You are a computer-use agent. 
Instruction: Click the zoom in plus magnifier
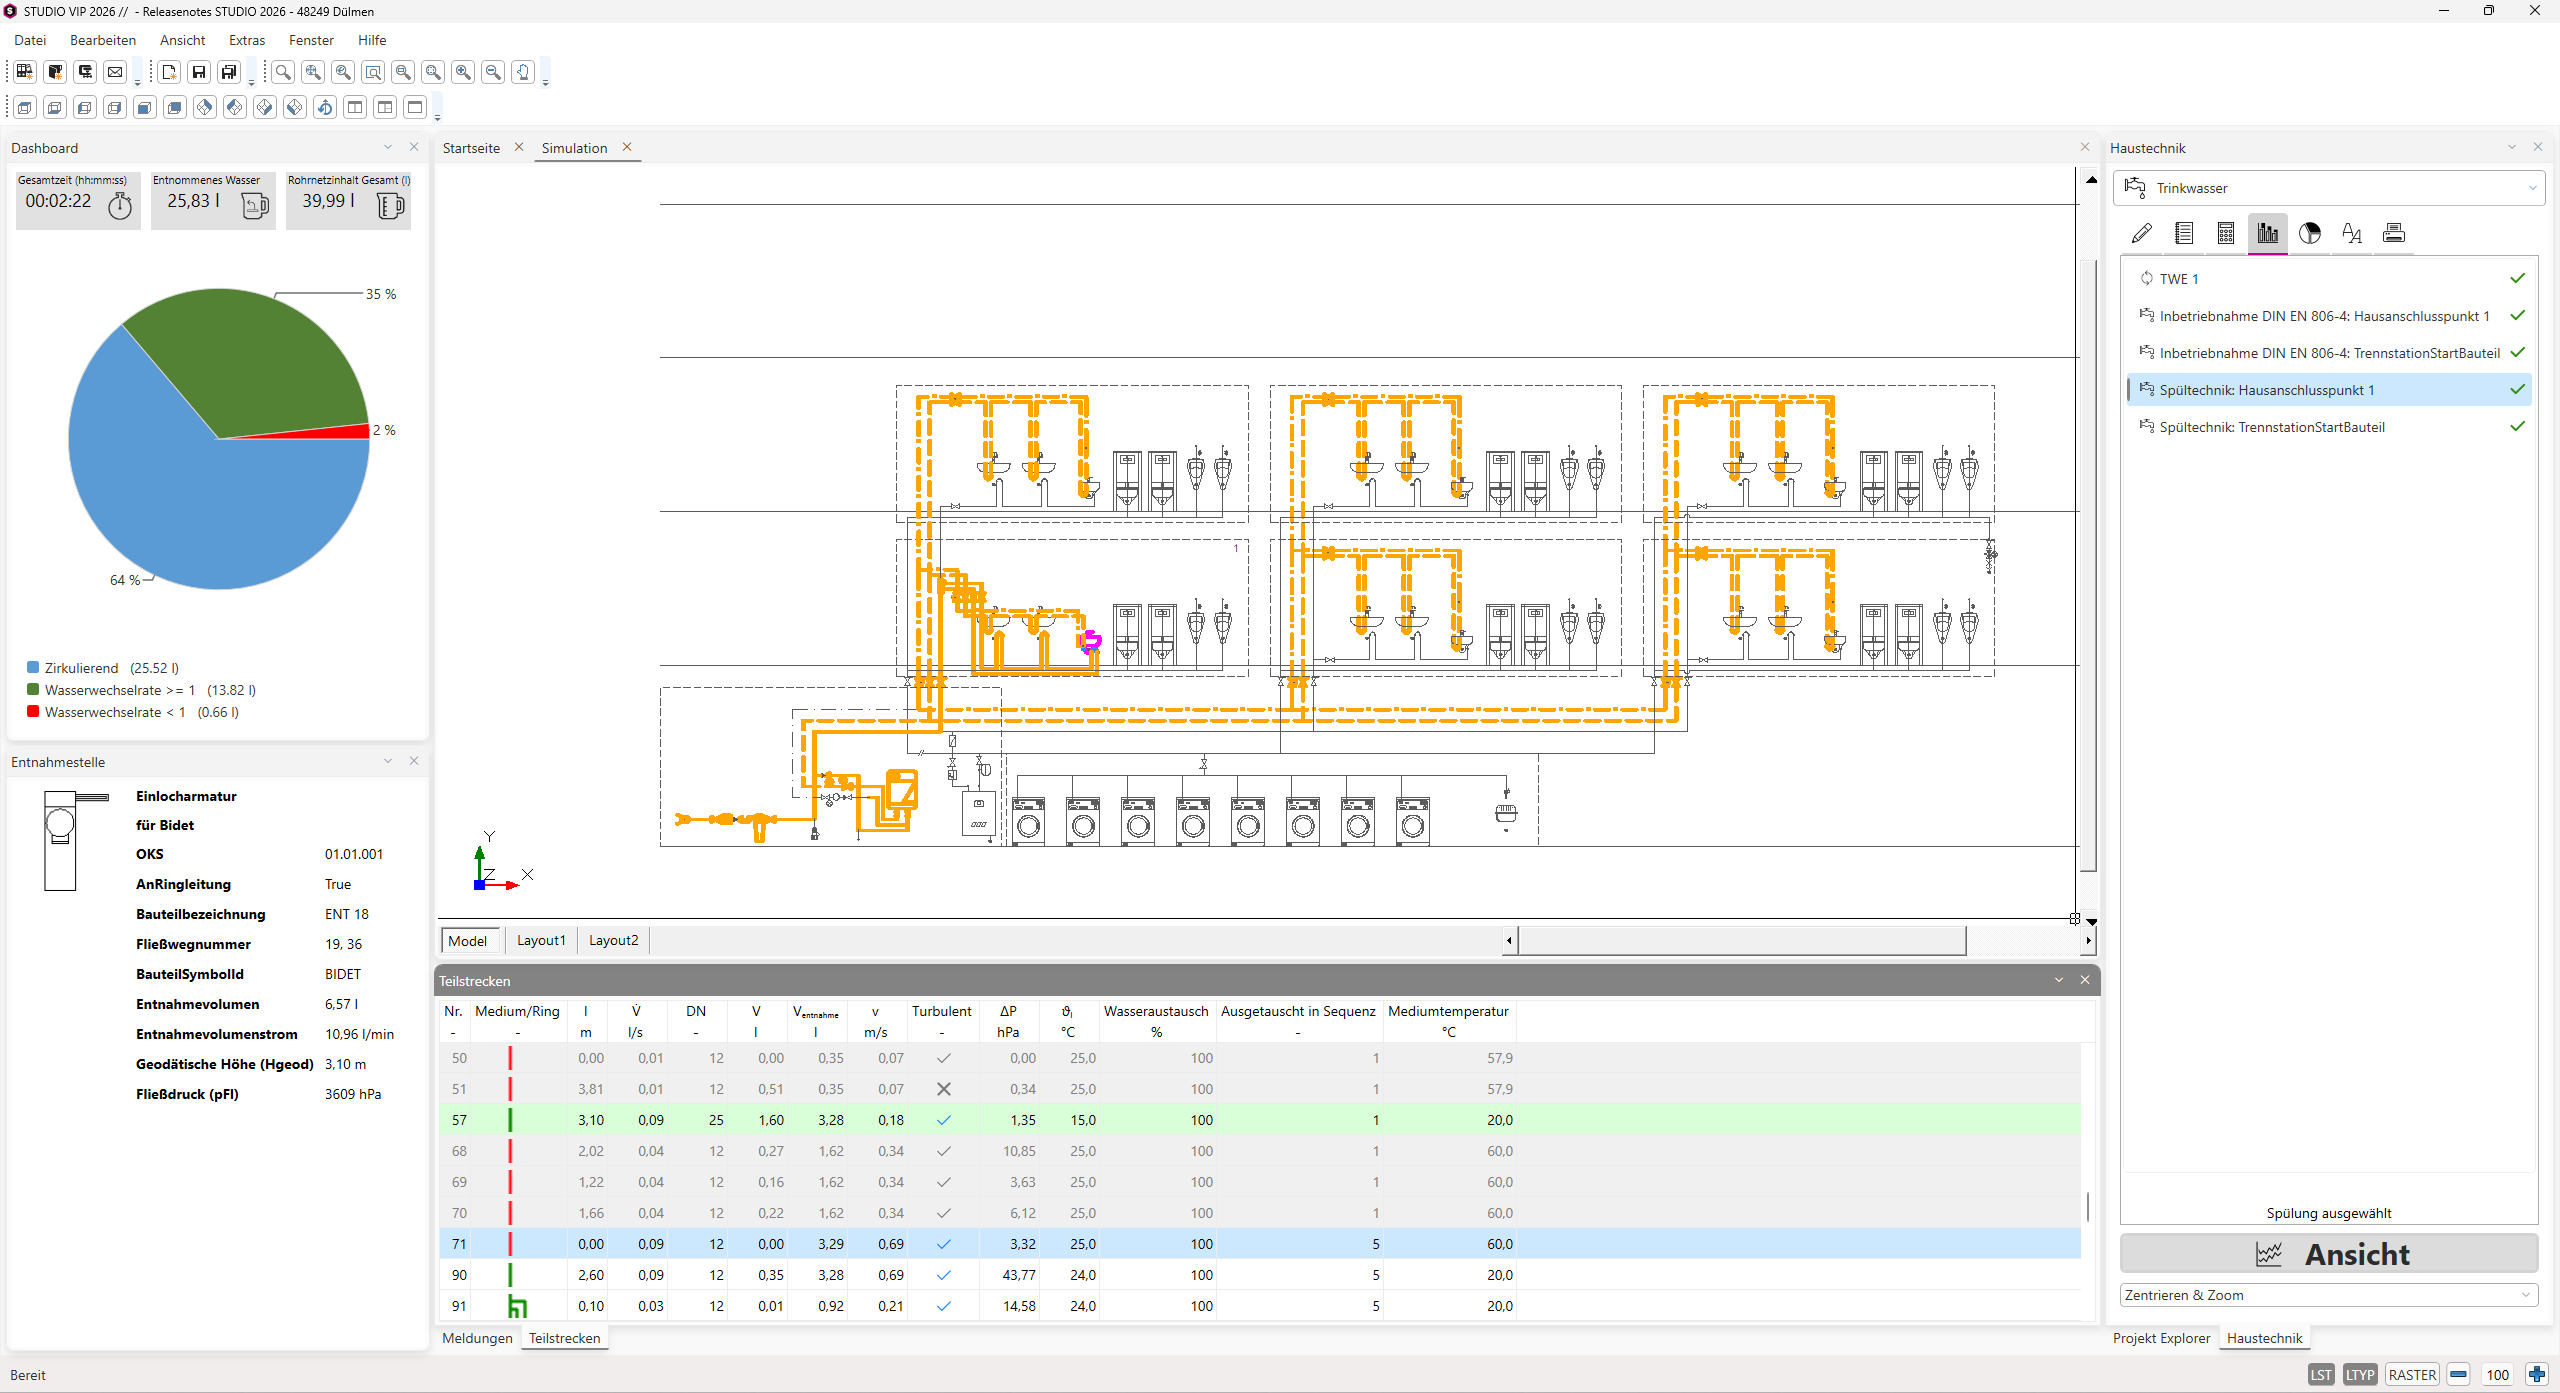tap(463, 72)
